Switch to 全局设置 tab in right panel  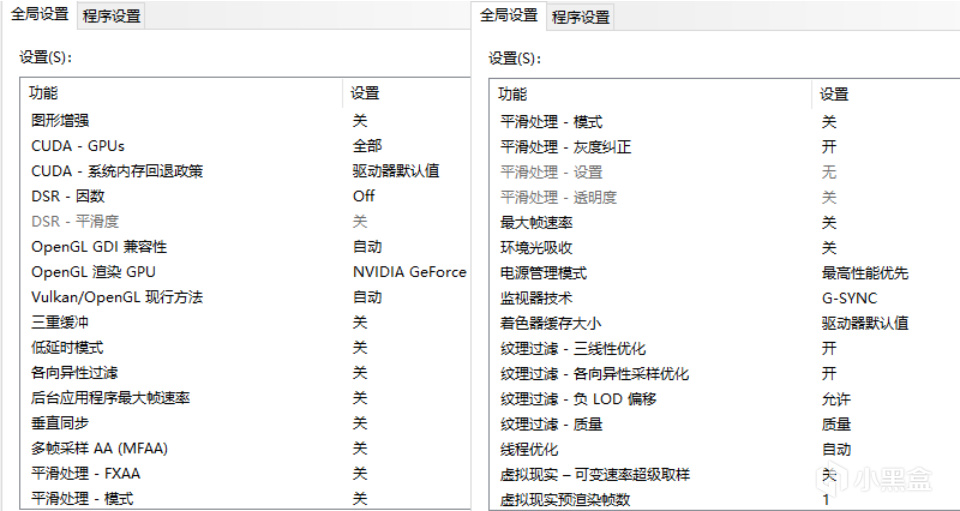pyautogui.click(x=509, y=15)
